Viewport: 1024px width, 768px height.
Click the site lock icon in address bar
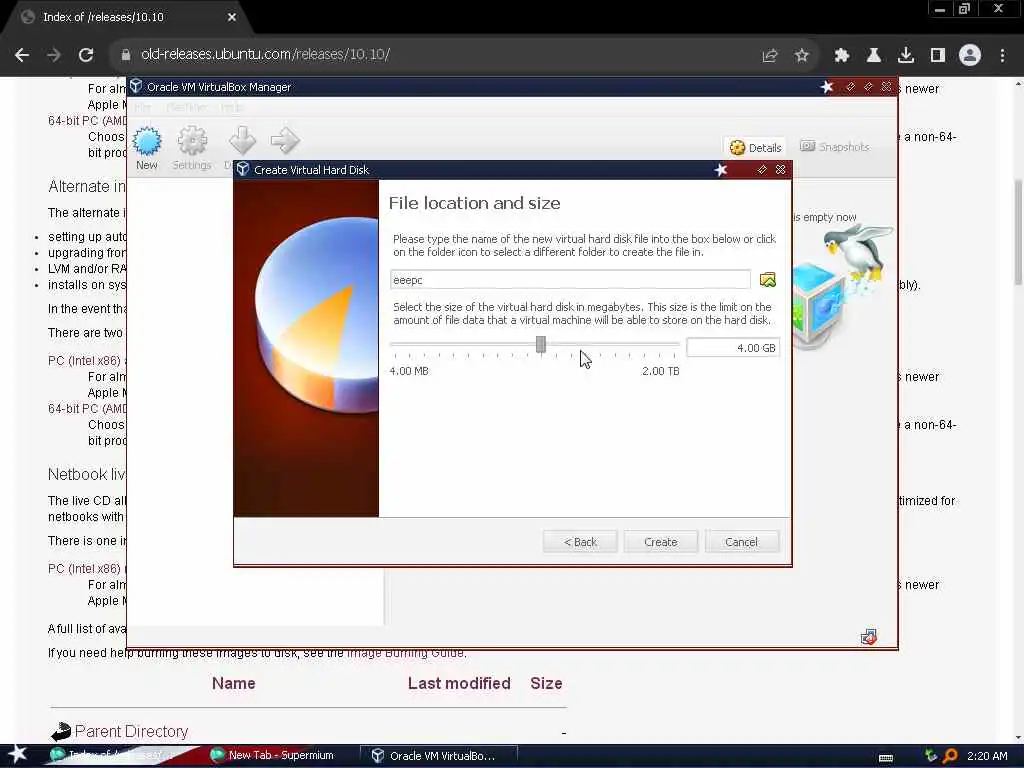point(126,55)
